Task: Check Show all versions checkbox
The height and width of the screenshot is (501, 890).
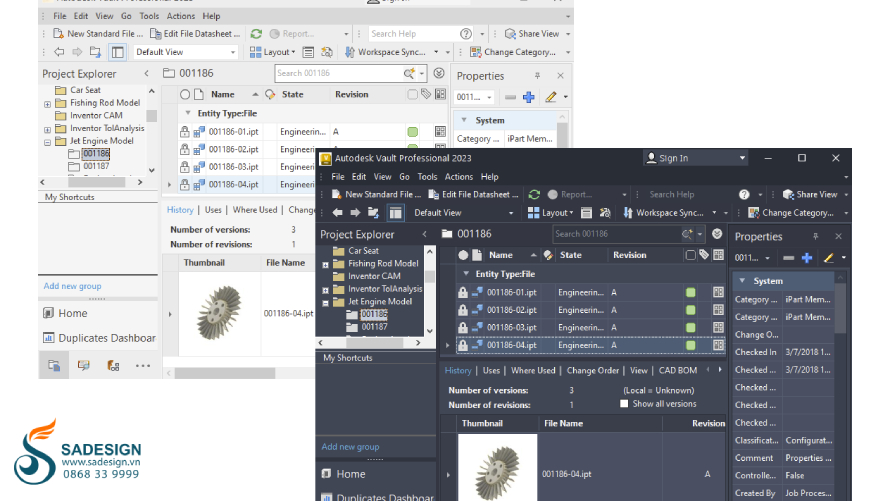Action: 624,404
